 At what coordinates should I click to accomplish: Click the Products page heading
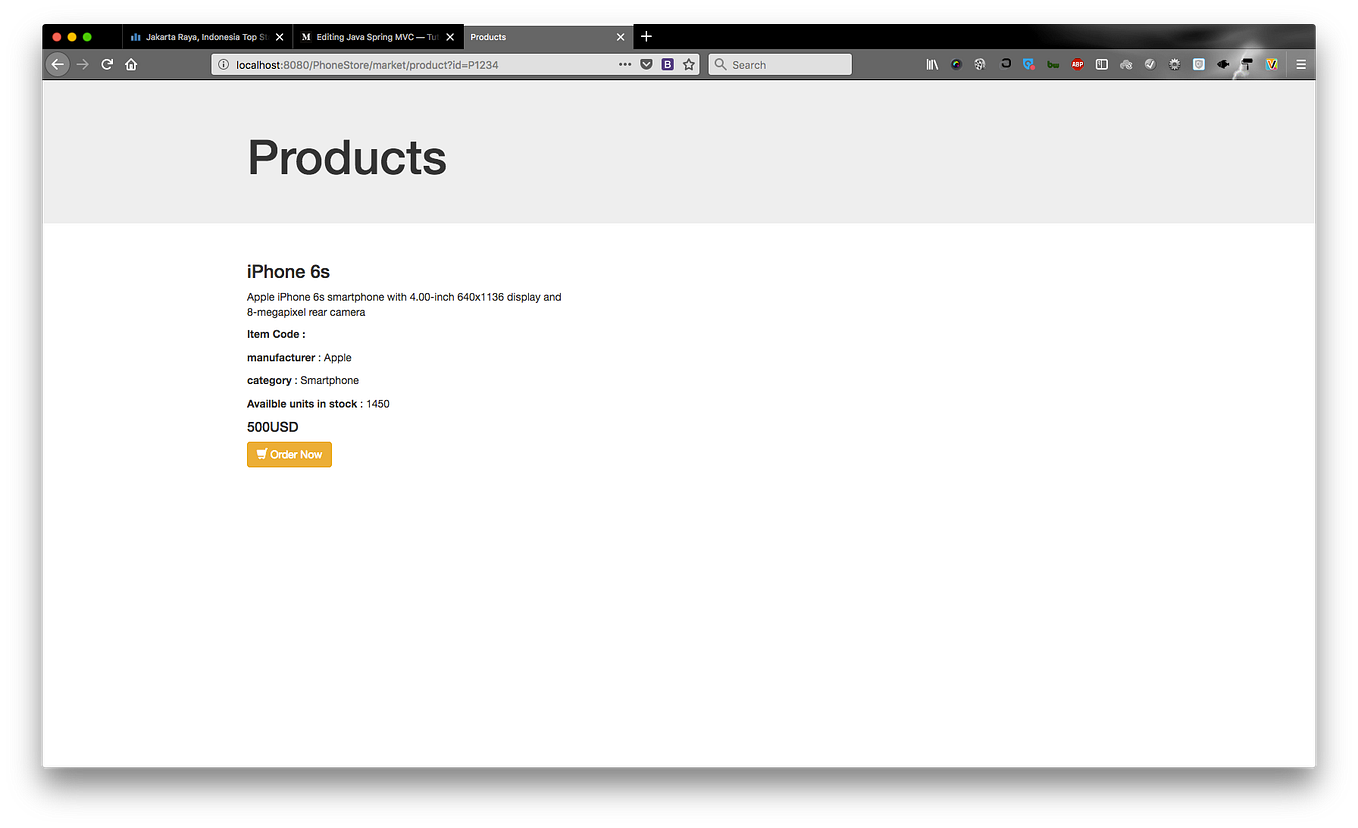click(347, 157)
